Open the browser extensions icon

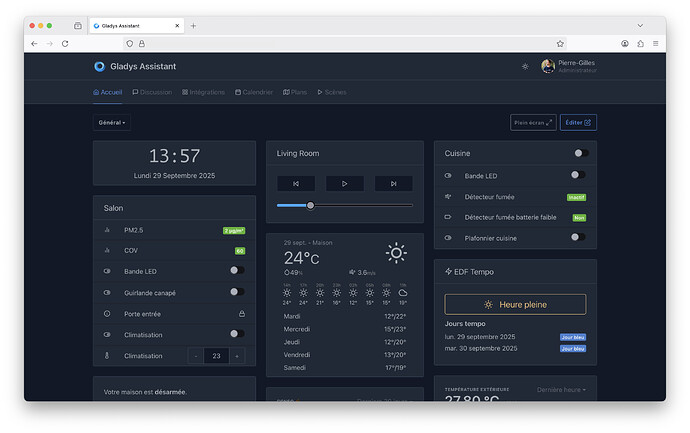coord(640,43)
